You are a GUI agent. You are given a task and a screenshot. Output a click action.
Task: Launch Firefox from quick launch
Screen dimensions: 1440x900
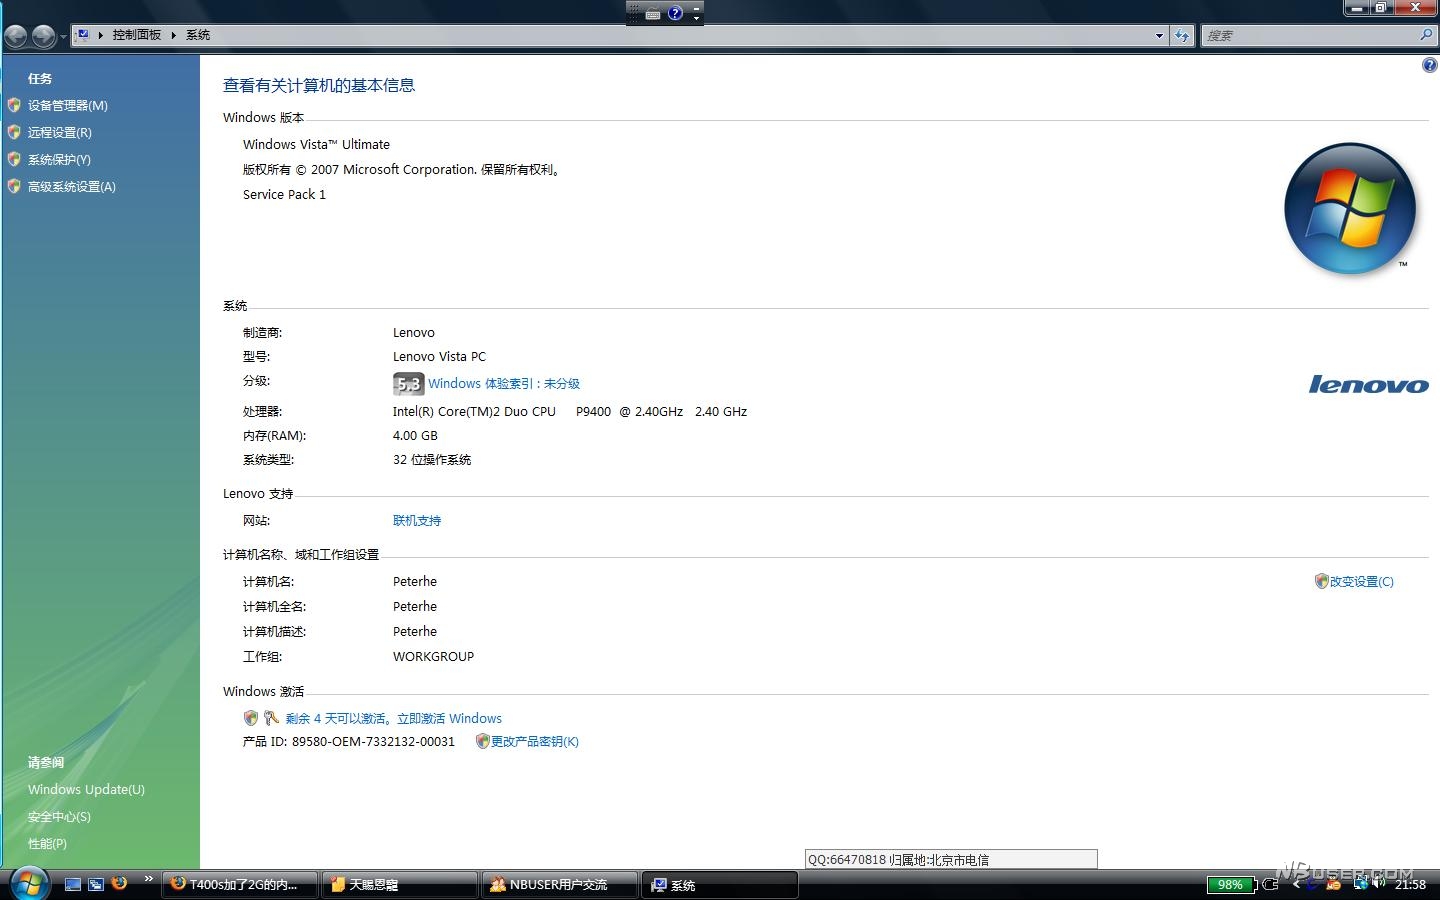119,883
